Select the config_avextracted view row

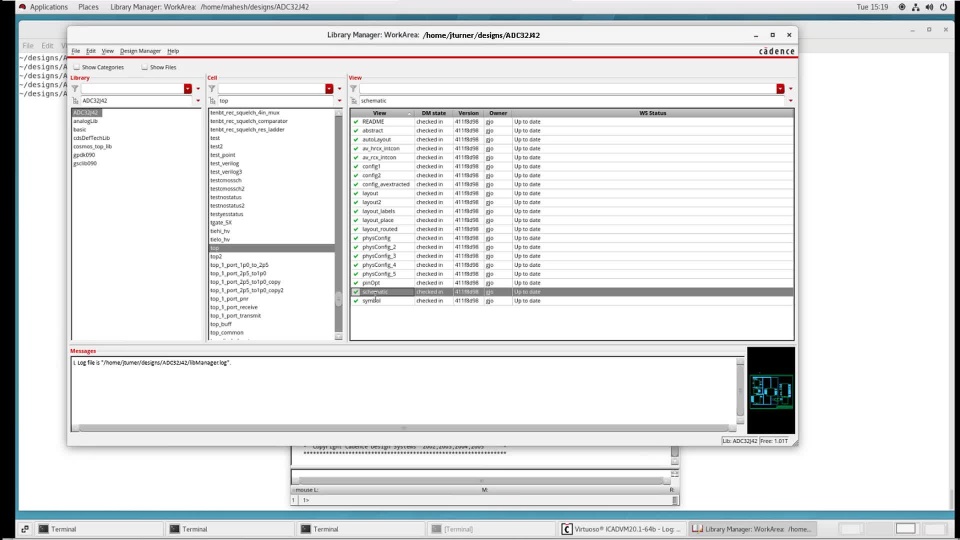572,184
